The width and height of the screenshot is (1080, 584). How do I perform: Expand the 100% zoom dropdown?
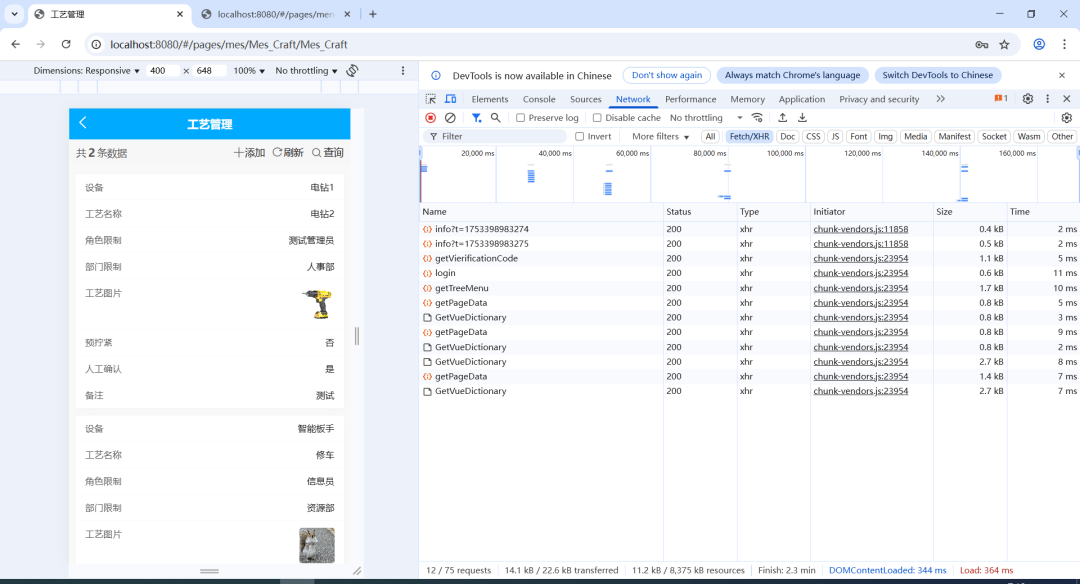pyautogui.click(x=249, y=71)
